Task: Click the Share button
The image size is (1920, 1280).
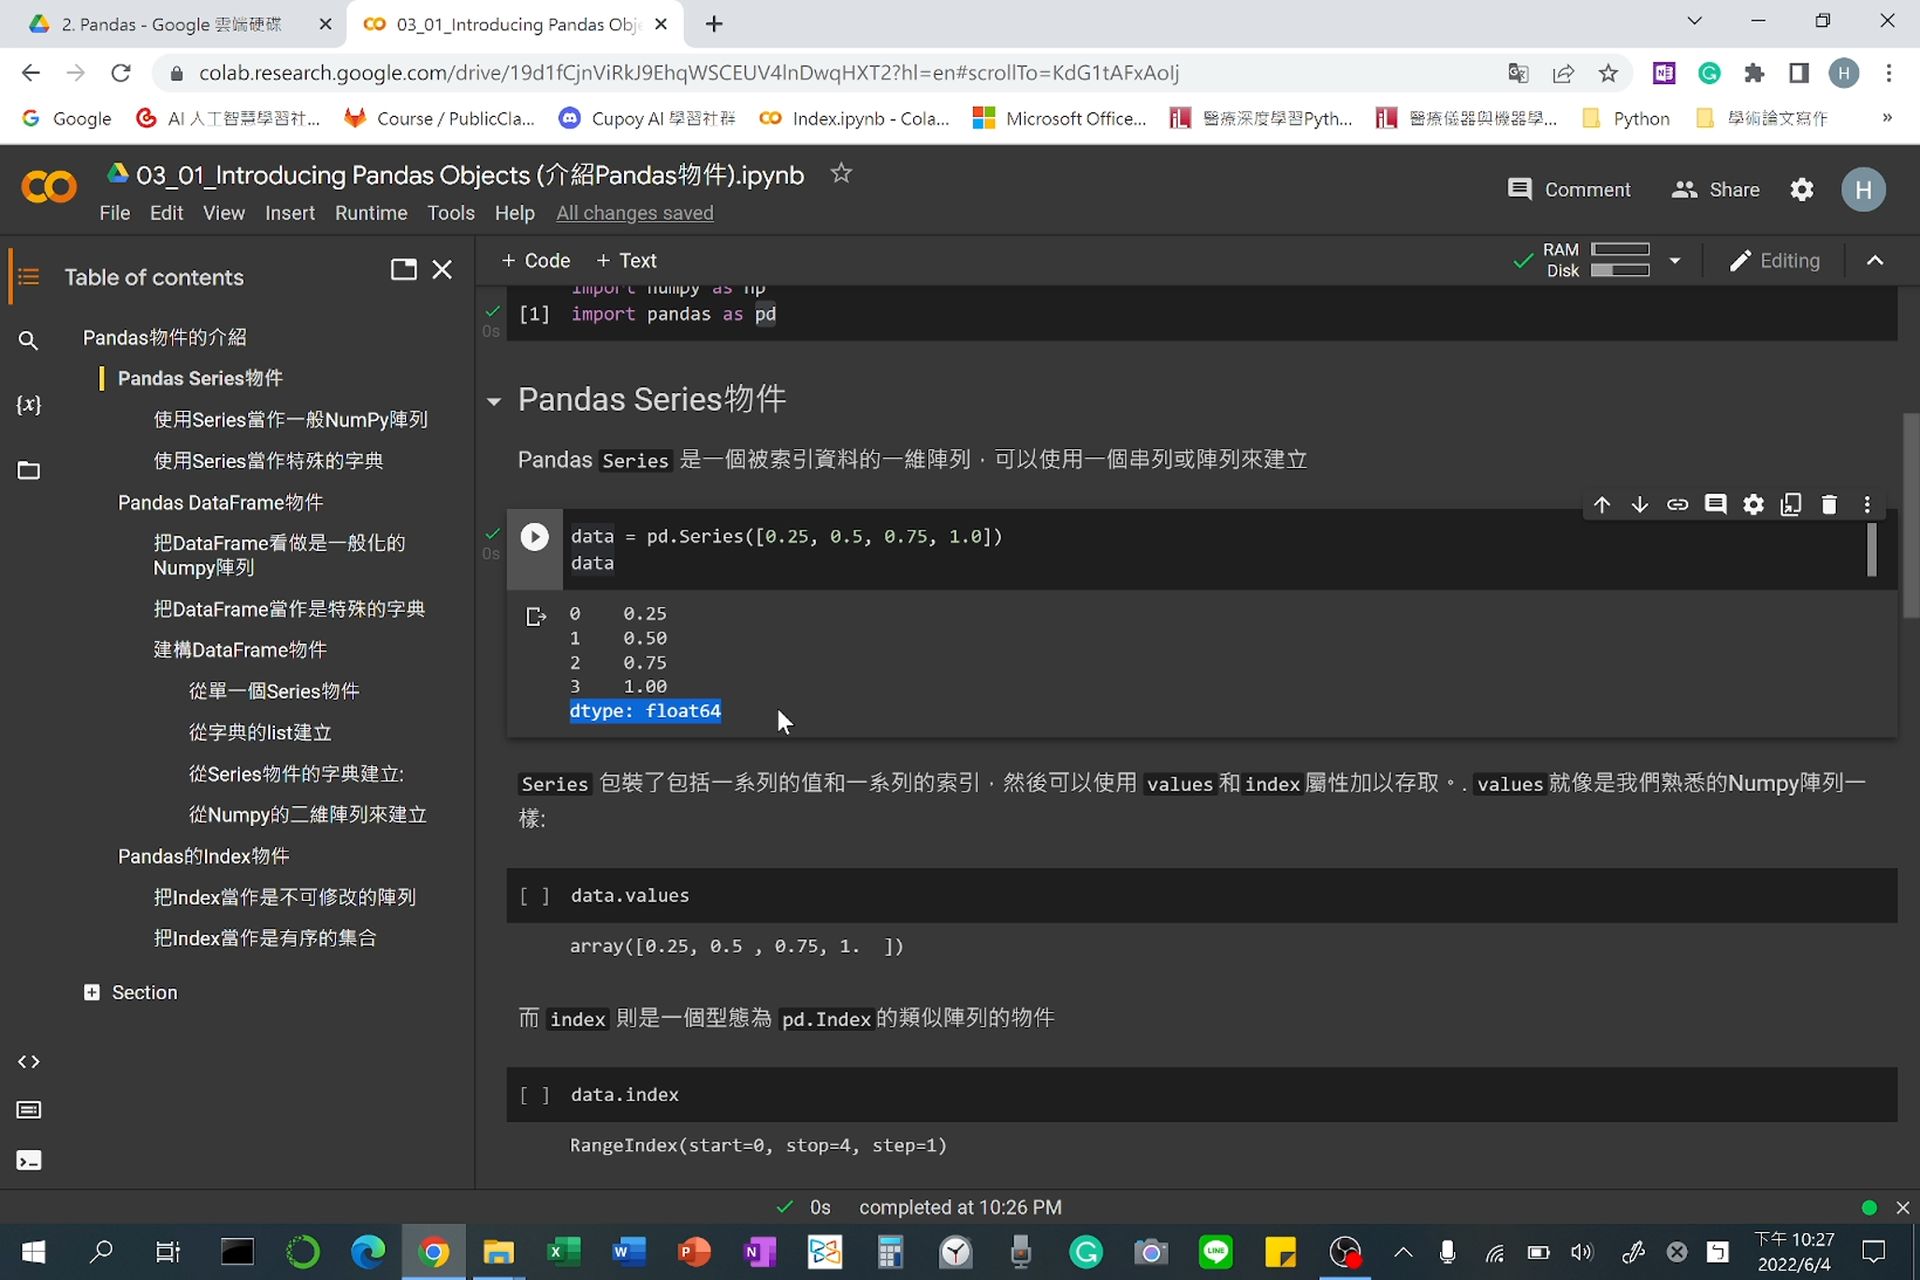Action: click(x=1715, y=189)
